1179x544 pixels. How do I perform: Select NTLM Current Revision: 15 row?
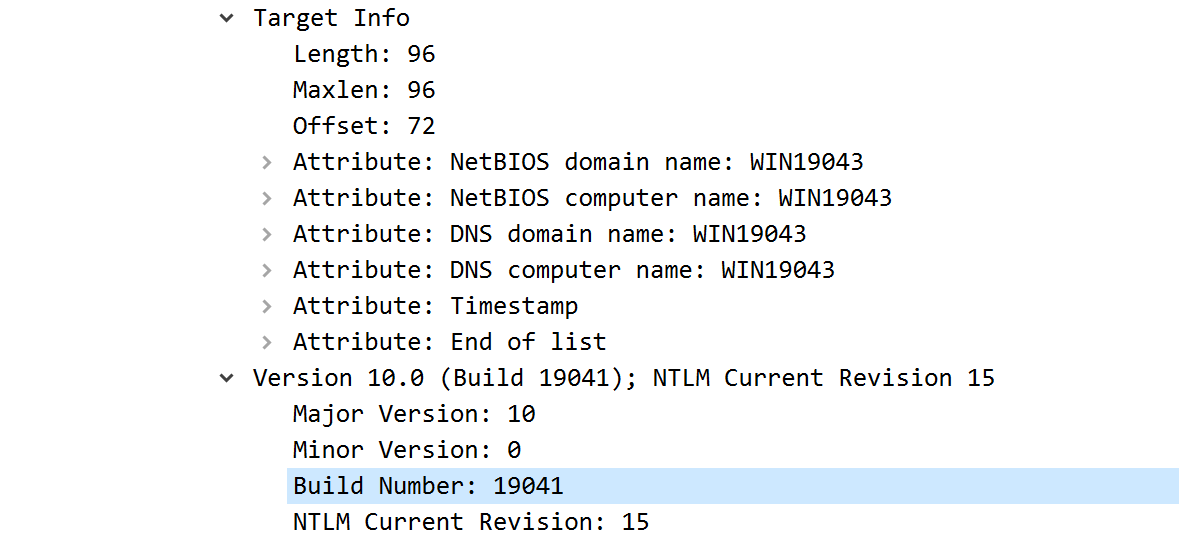[x=470, y=522]
